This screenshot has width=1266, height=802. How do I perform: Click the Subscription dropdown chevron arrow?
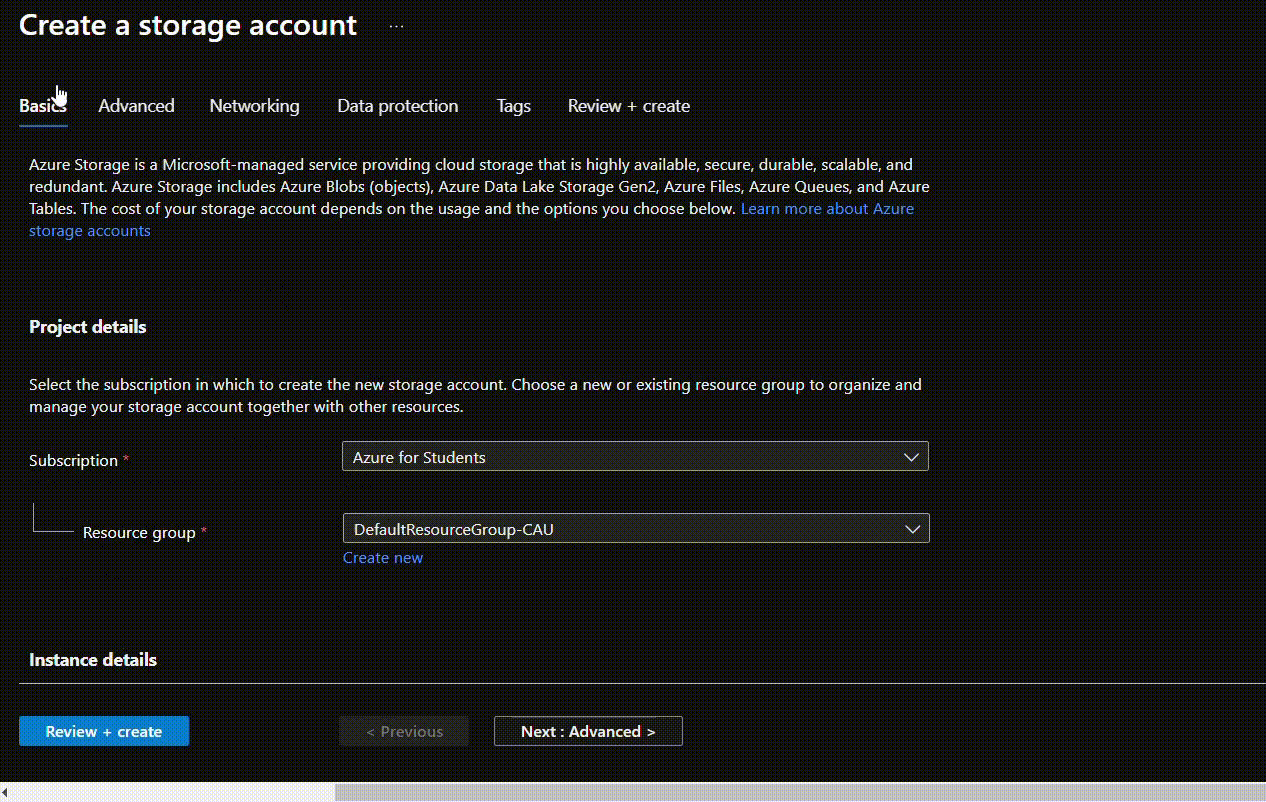tap(911, 457)
